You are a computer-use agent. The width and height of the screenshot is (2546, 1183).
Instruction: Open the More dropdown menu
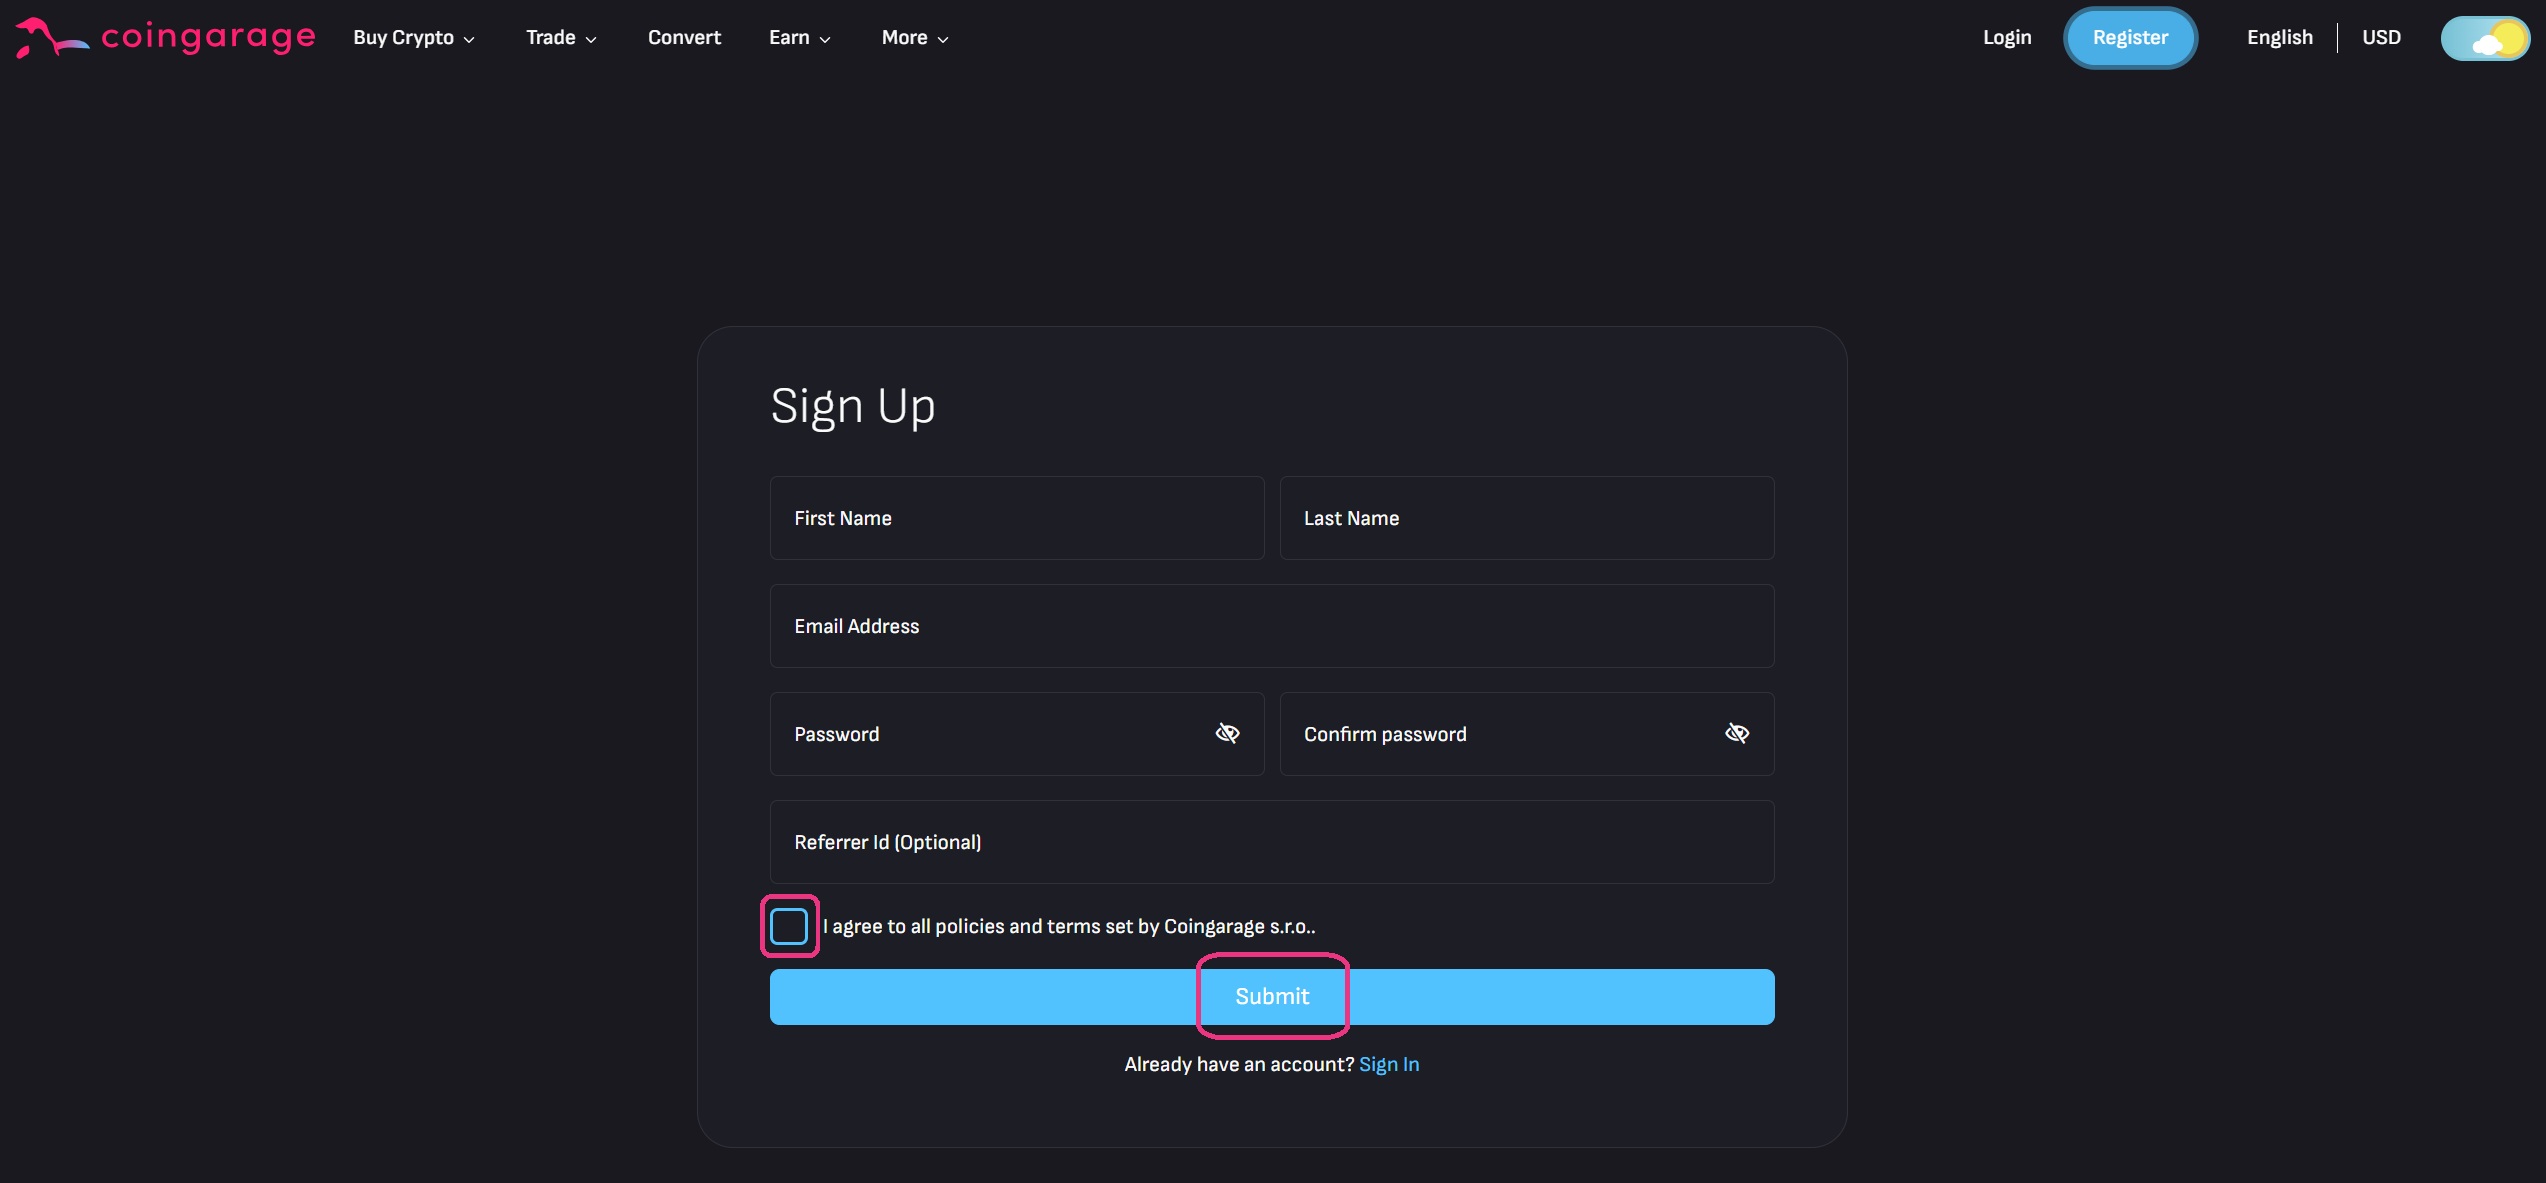point(914,38)
